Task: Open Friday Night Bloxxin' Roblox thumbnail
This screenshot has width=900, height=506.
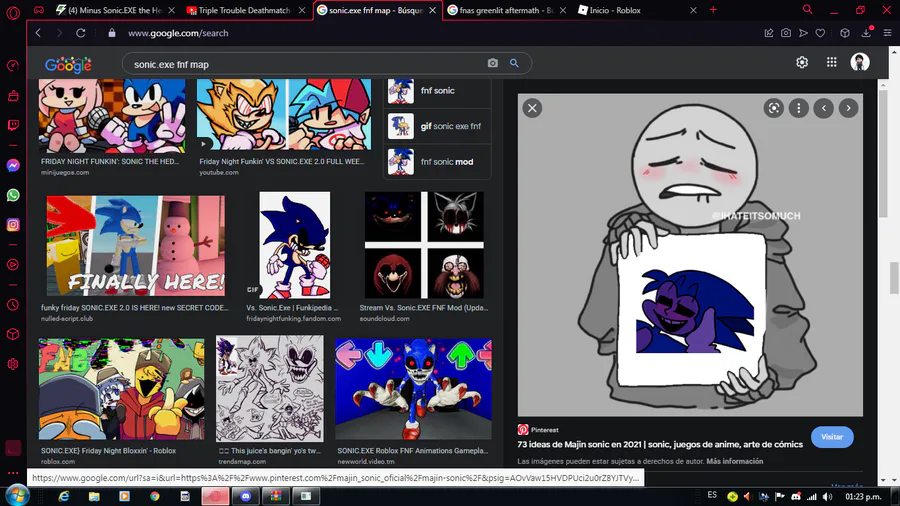Action: (x=122, y=389)
